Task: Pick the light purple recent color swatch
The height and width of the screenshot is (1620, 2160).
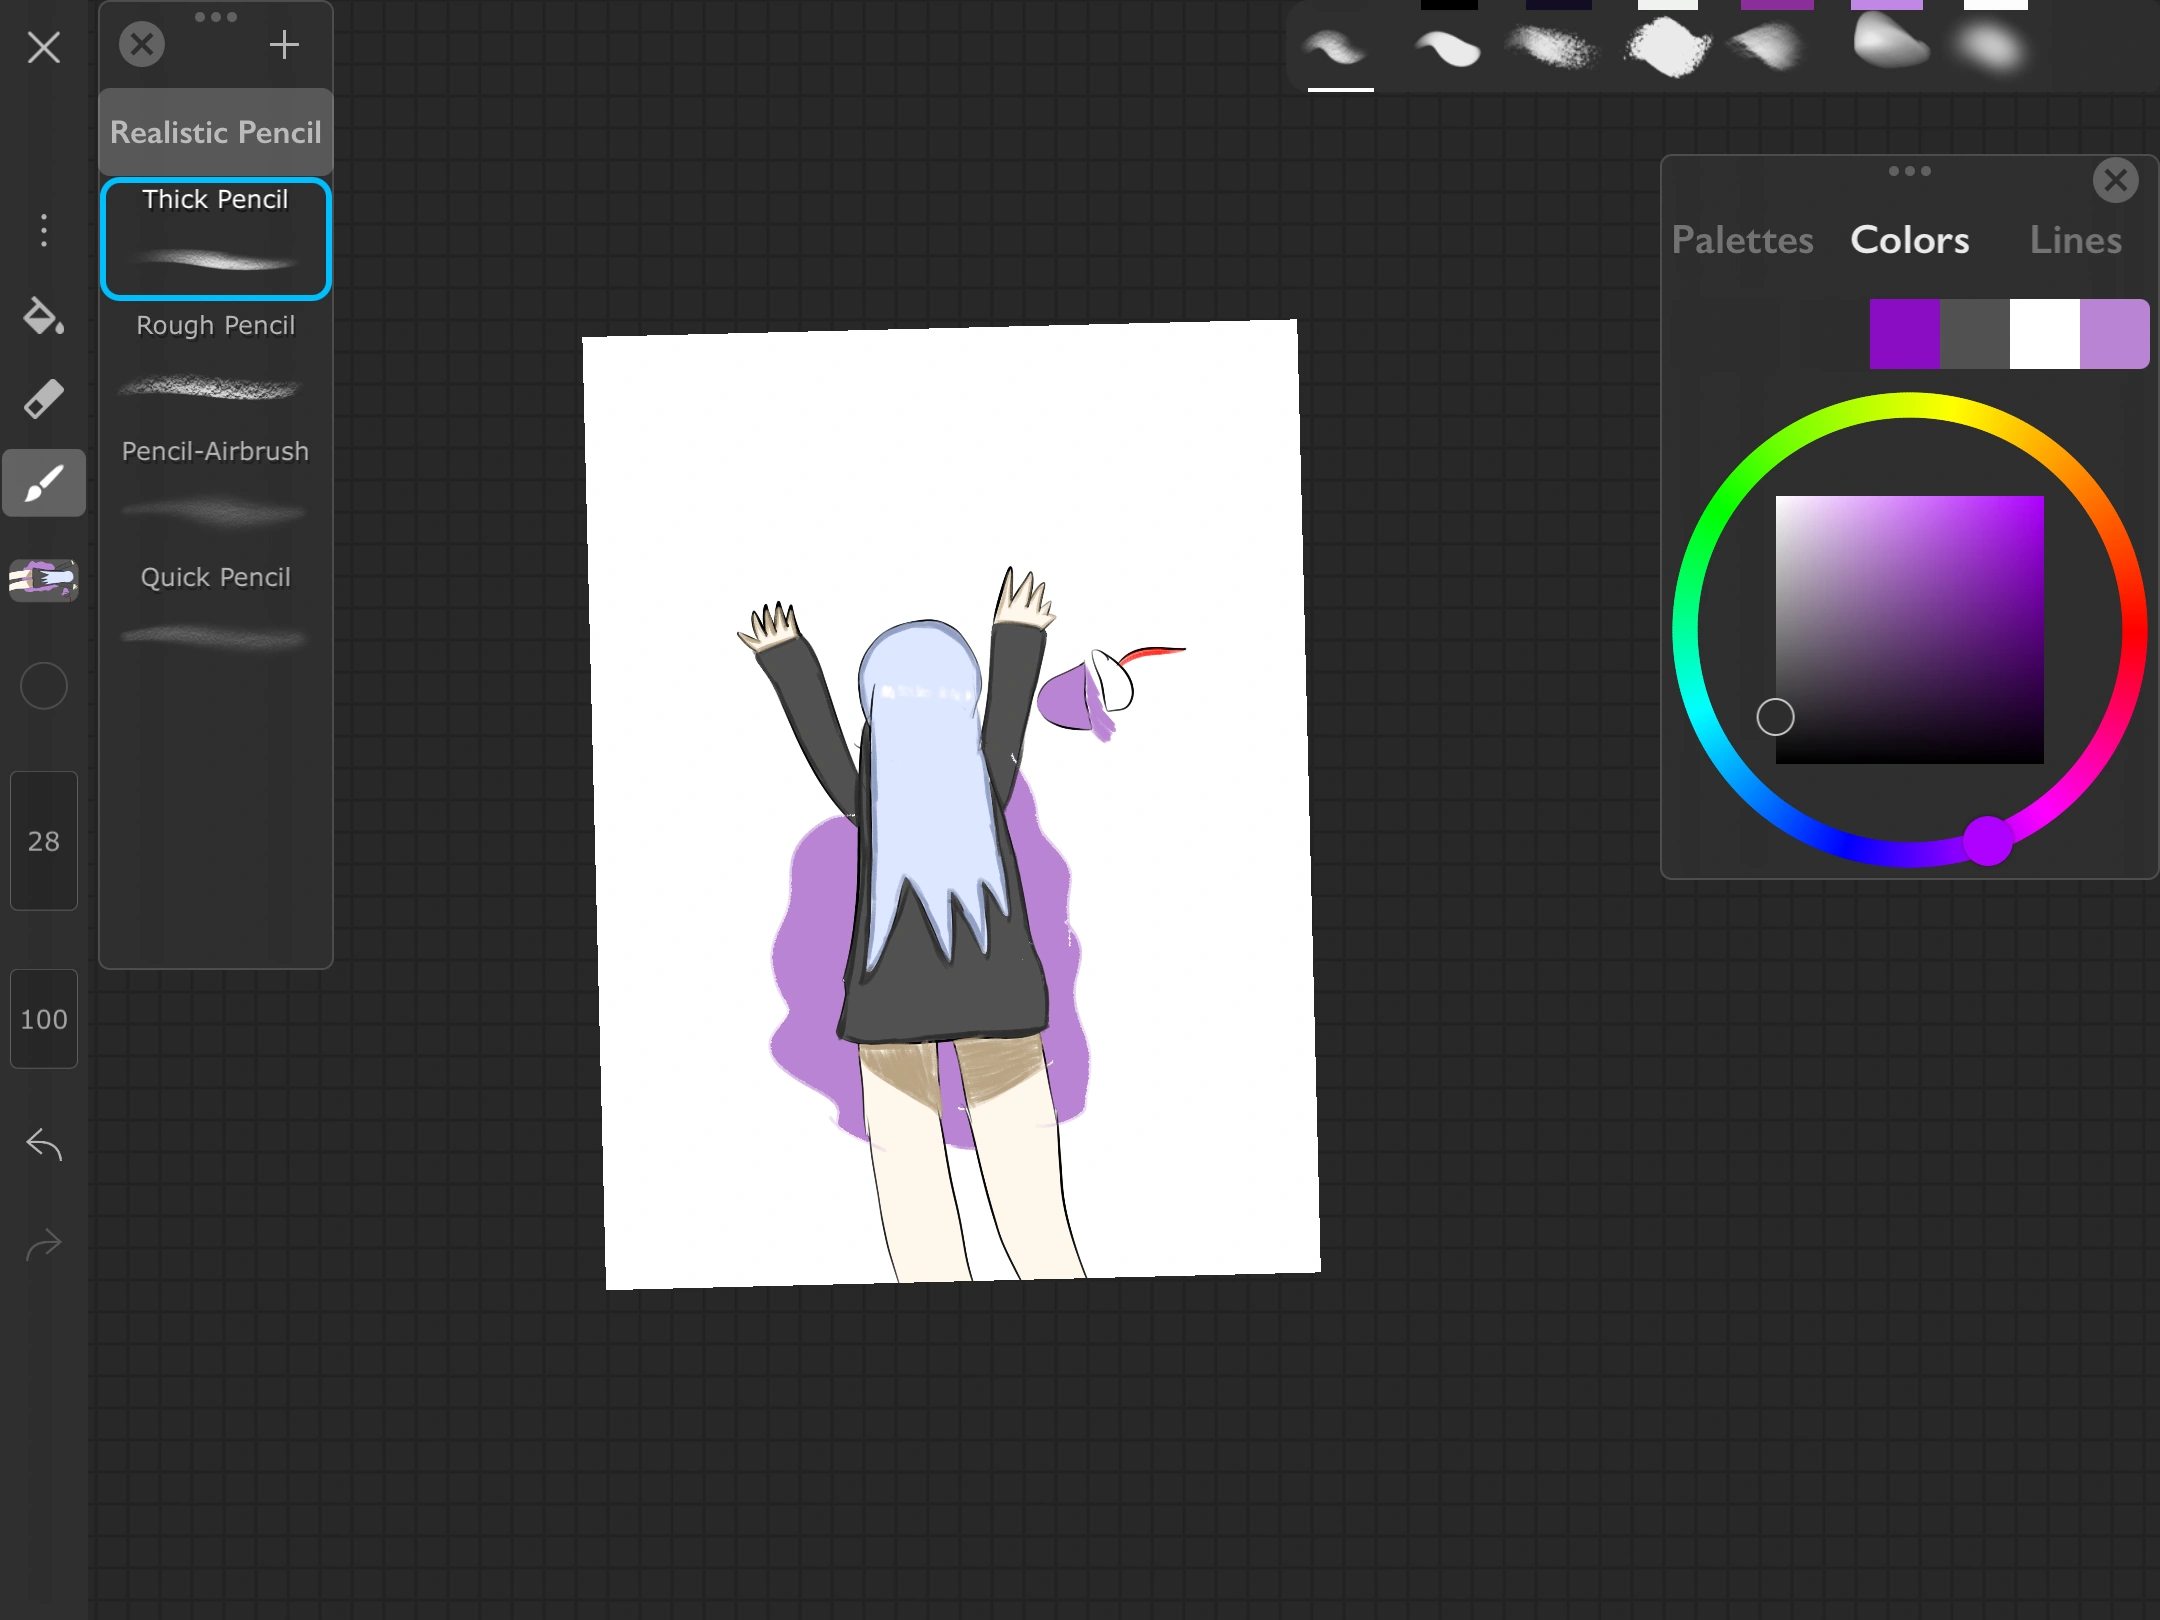Action: pos(2114,334)
